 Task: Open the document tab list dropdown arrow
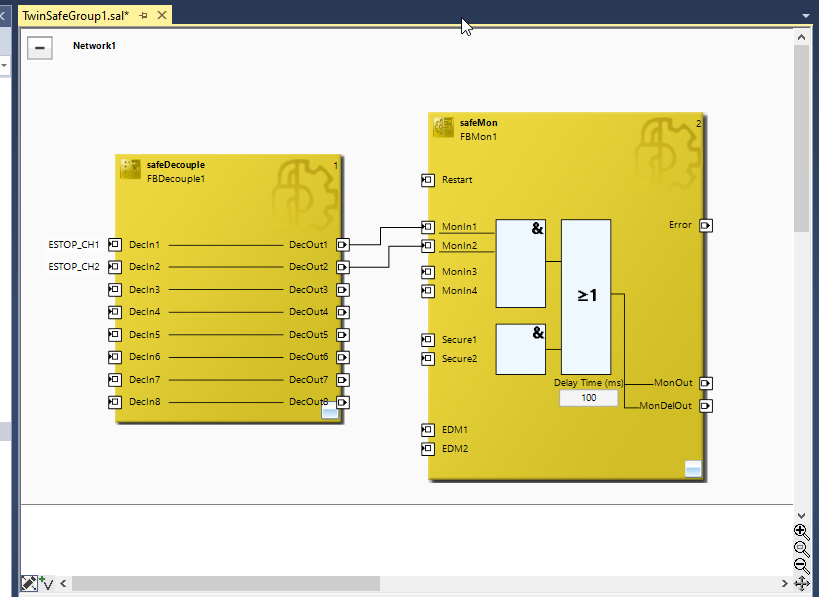[x=805, y=16]
